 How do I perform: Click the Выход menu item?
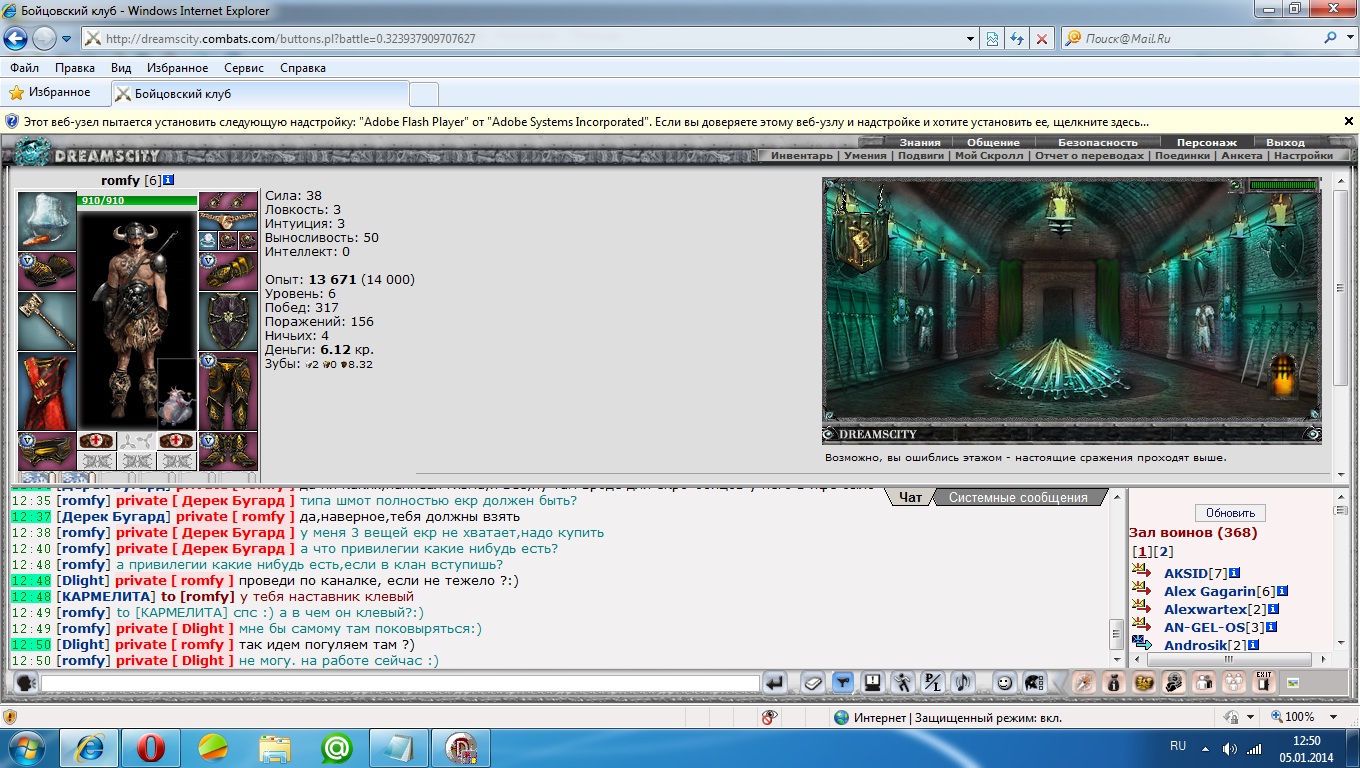pyautogui.click(x=1285, y=142)
